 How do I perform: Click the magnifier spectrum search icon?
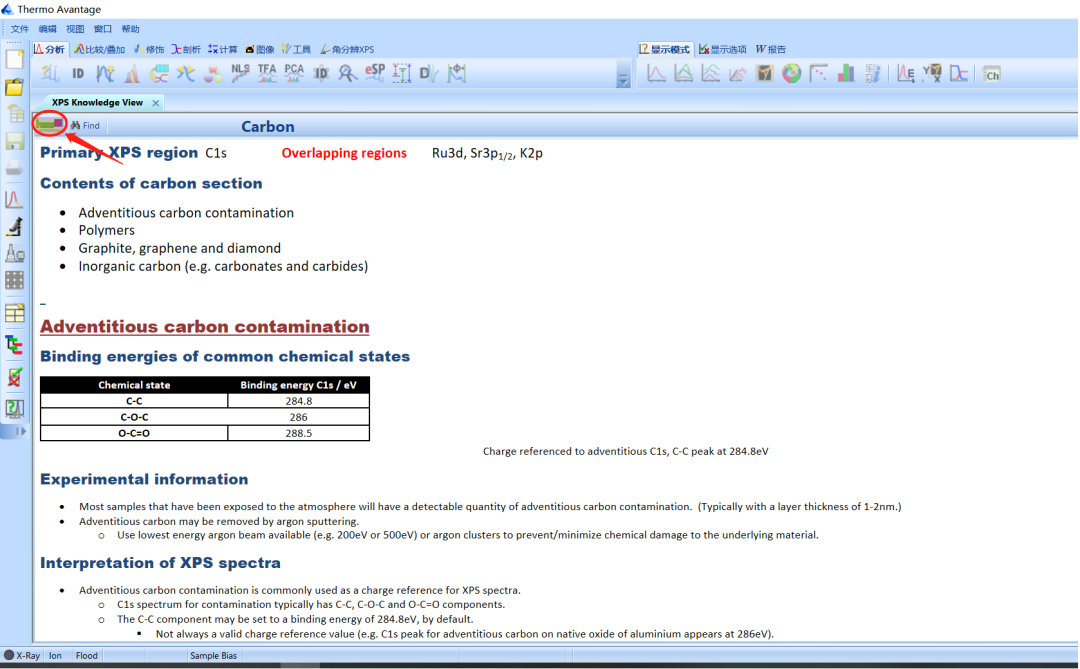click(348, 73)
